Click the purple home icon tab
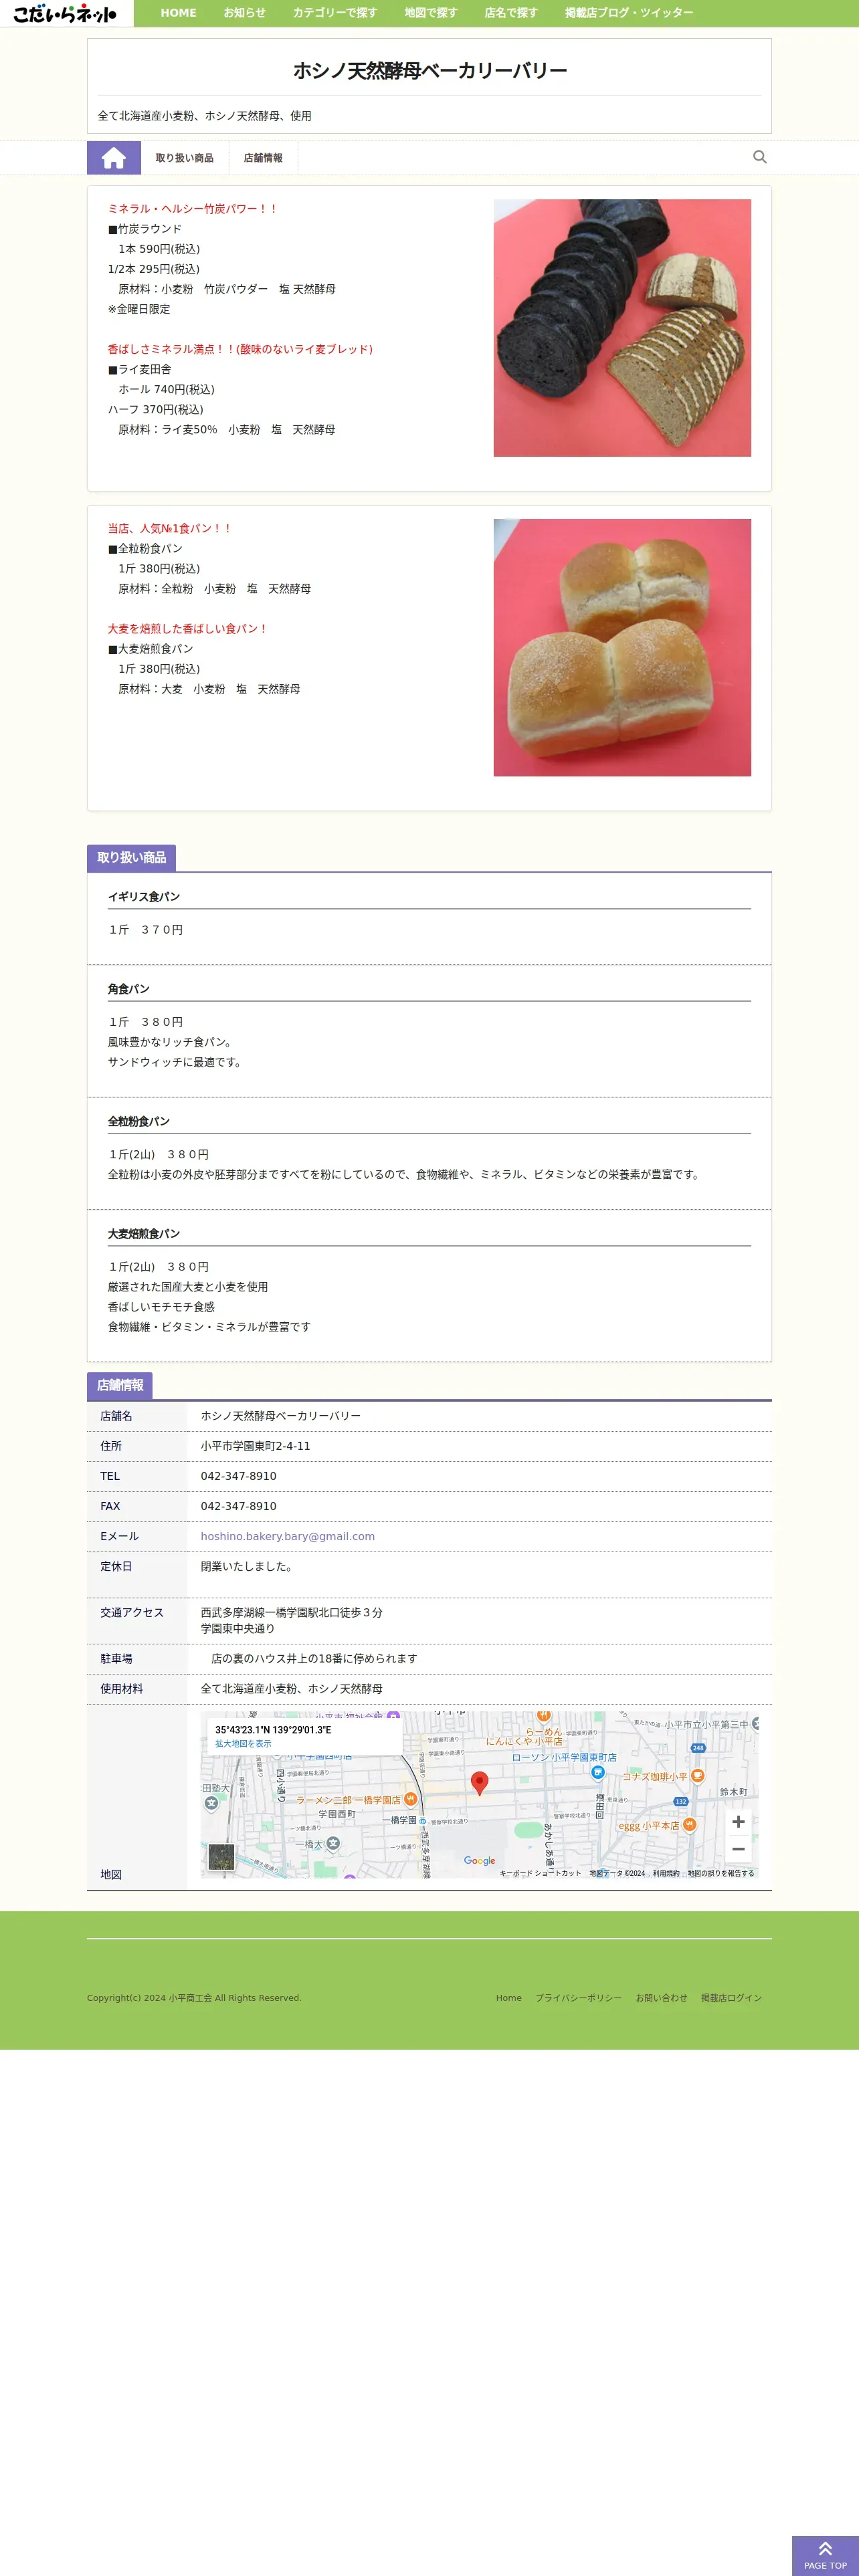859x2576 pixels. click(114, 158)
